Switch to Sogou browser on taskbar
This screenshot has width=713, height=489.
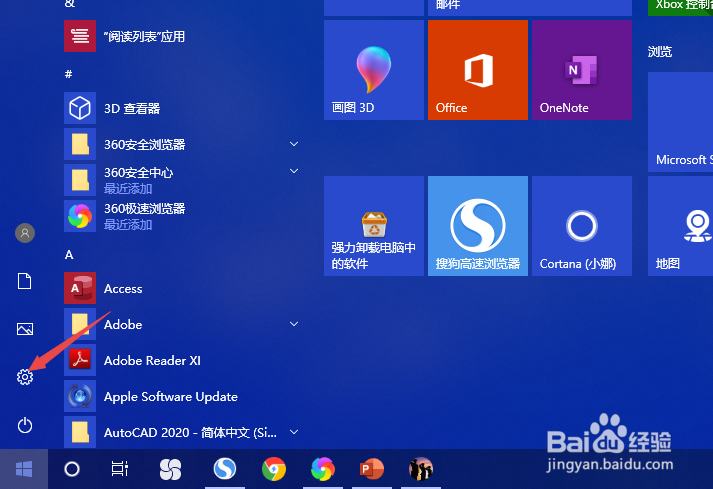tap(225, 469)
